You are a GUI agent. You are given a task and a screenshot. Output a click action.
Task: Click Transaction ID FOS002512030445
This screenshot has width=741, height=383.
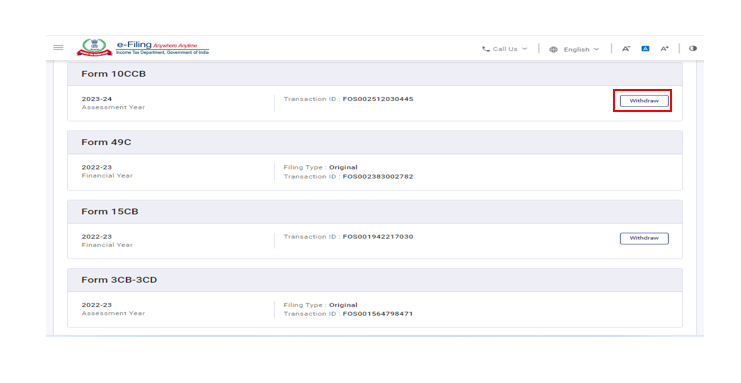[348, 99]
